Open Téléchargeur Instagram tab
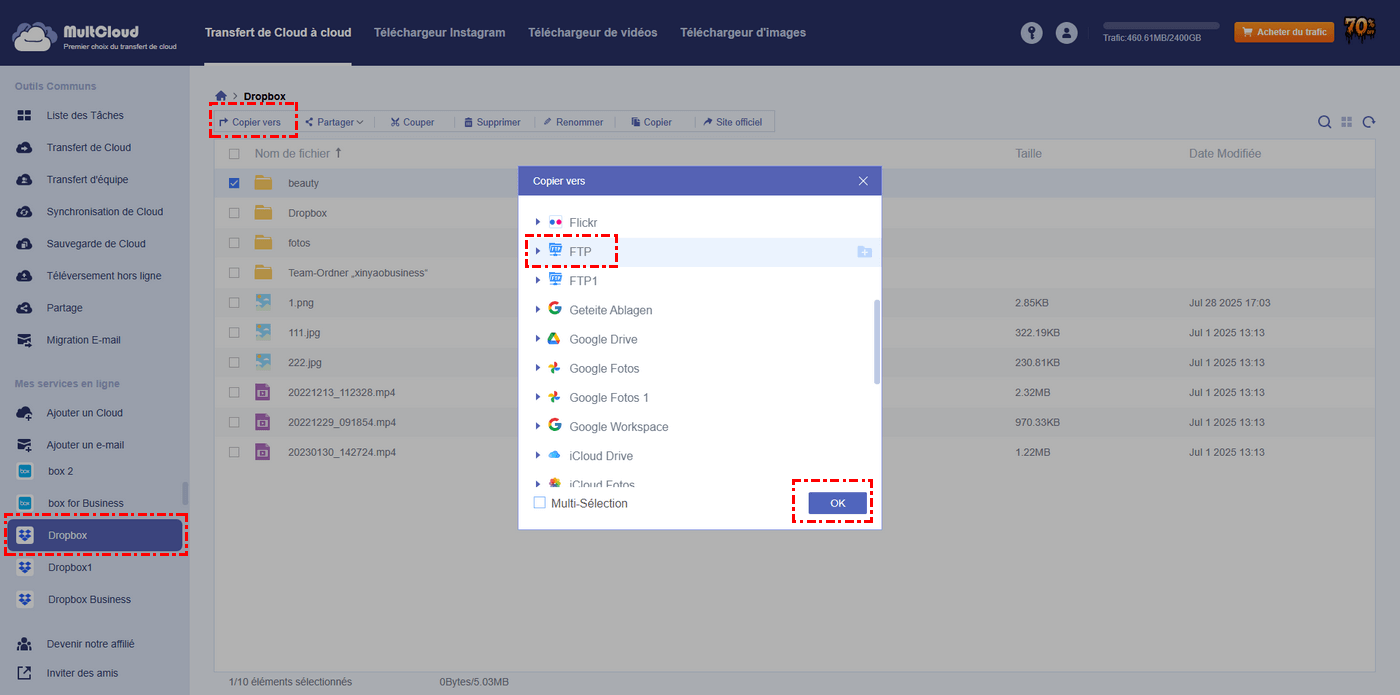 pos(439,33)
